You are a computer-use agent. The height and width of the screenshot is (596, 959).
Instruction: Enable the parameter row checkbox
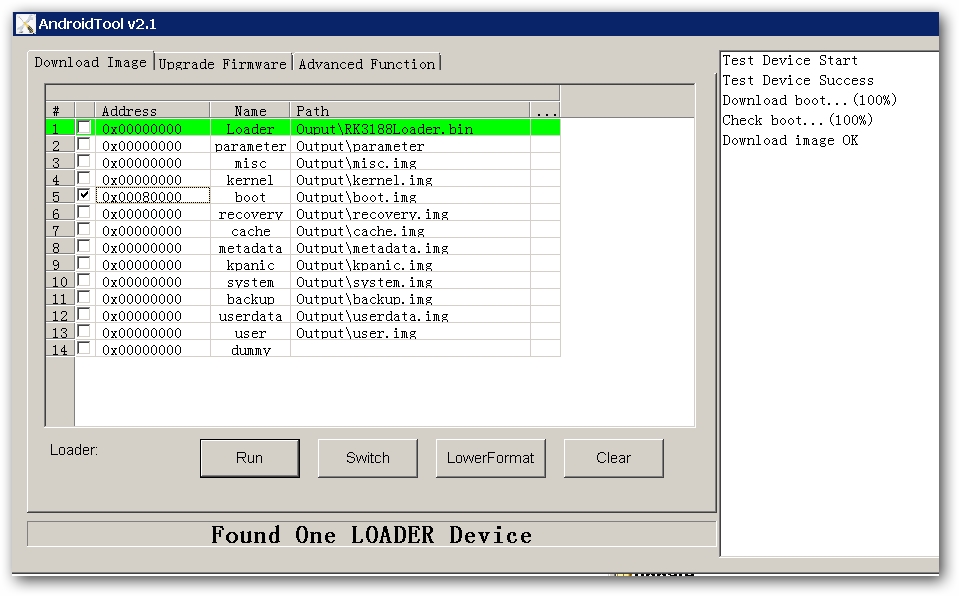pyautogui.click(x=84, y=144)
